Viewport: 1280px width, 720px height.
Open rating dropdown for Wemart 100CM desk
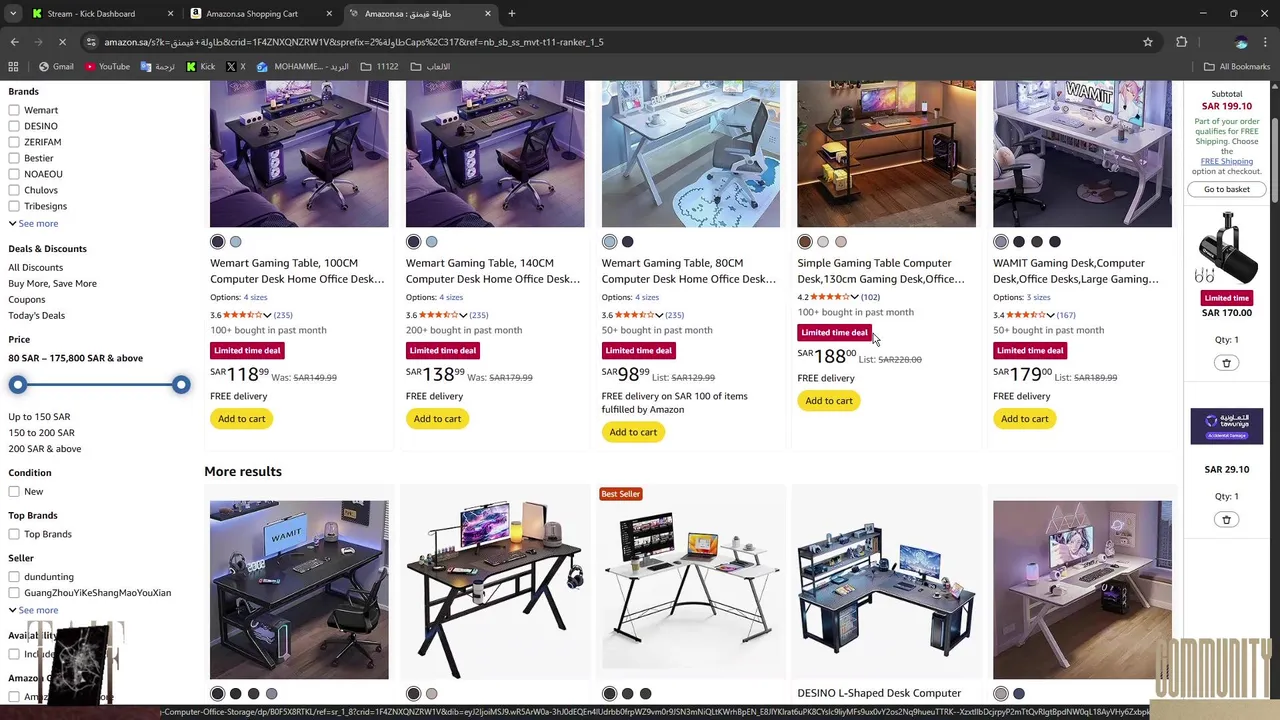[x=267, y=315]
